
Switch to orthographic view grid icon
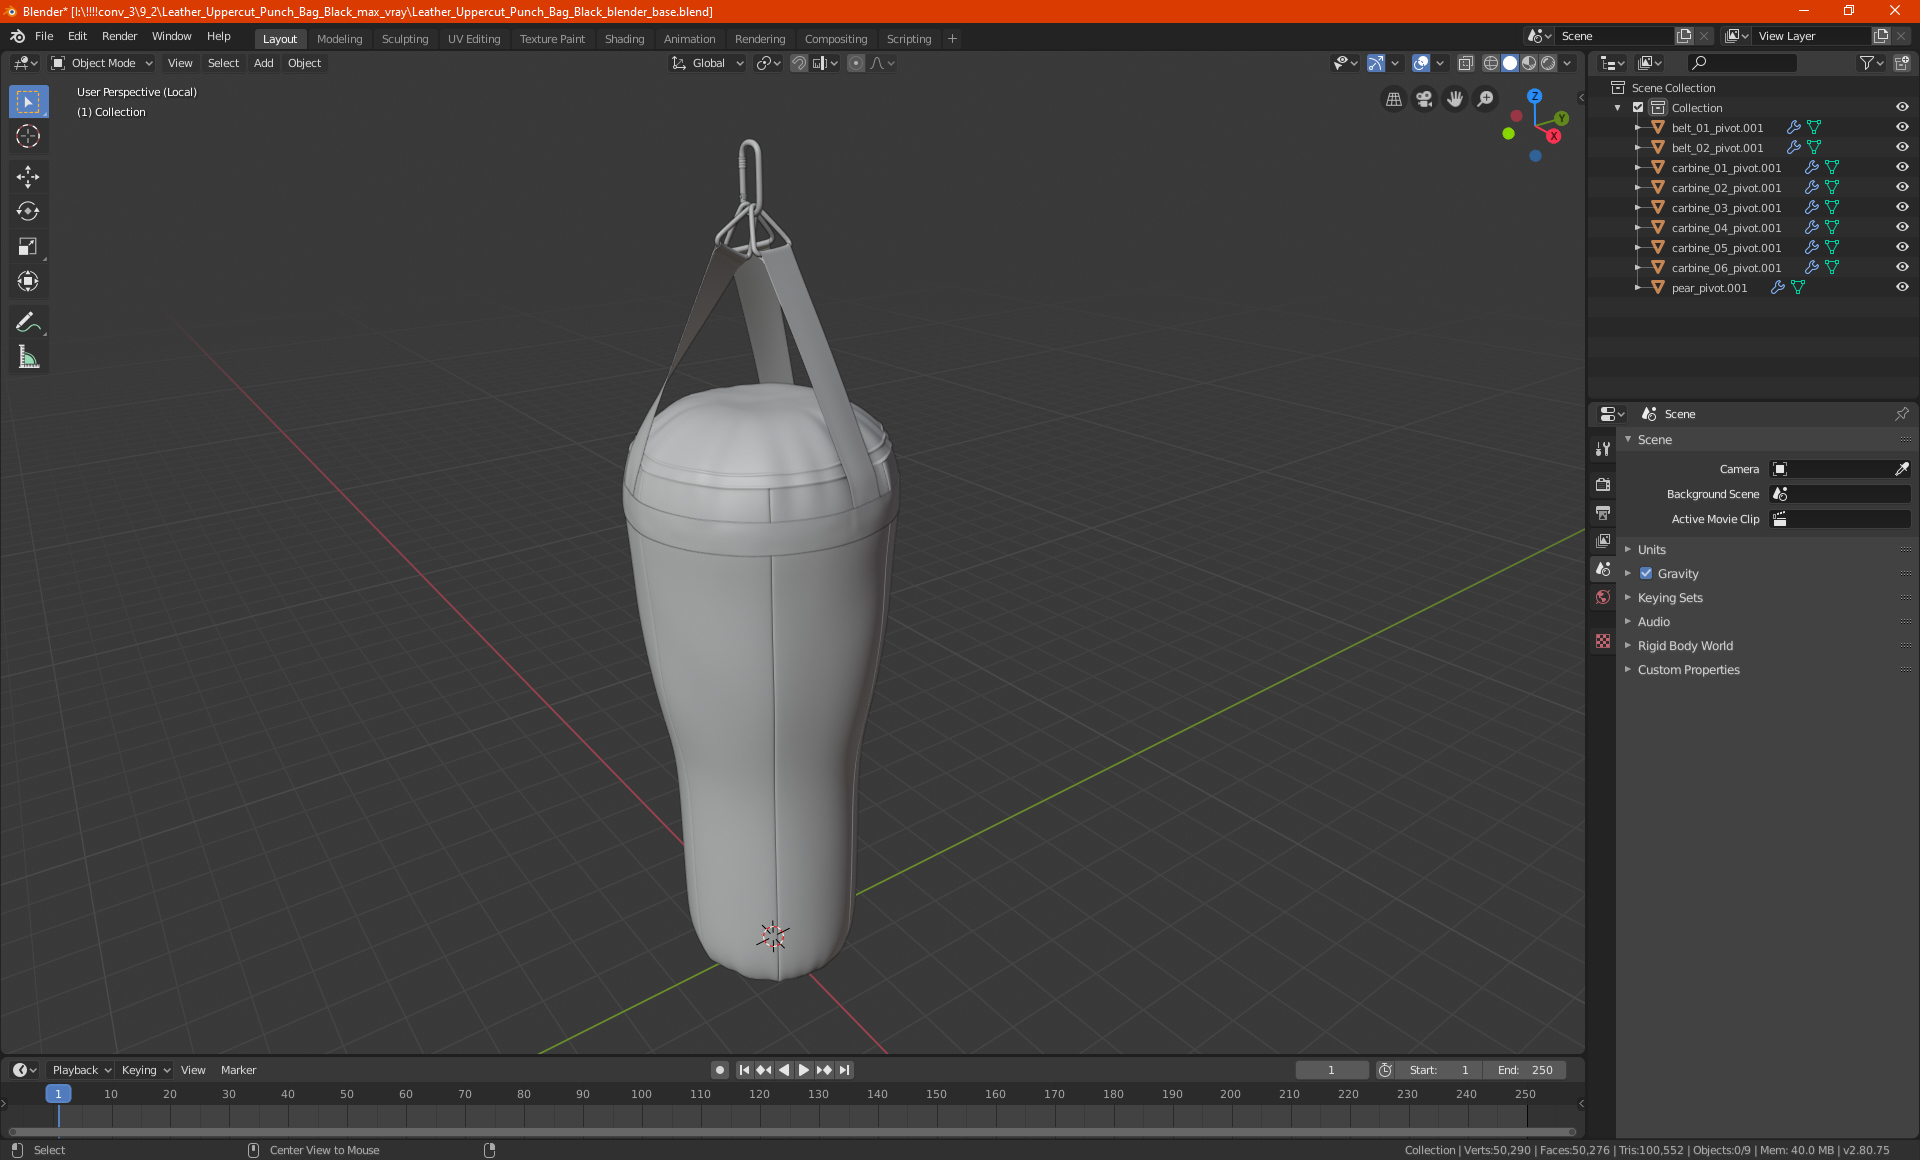[1393, 99]
